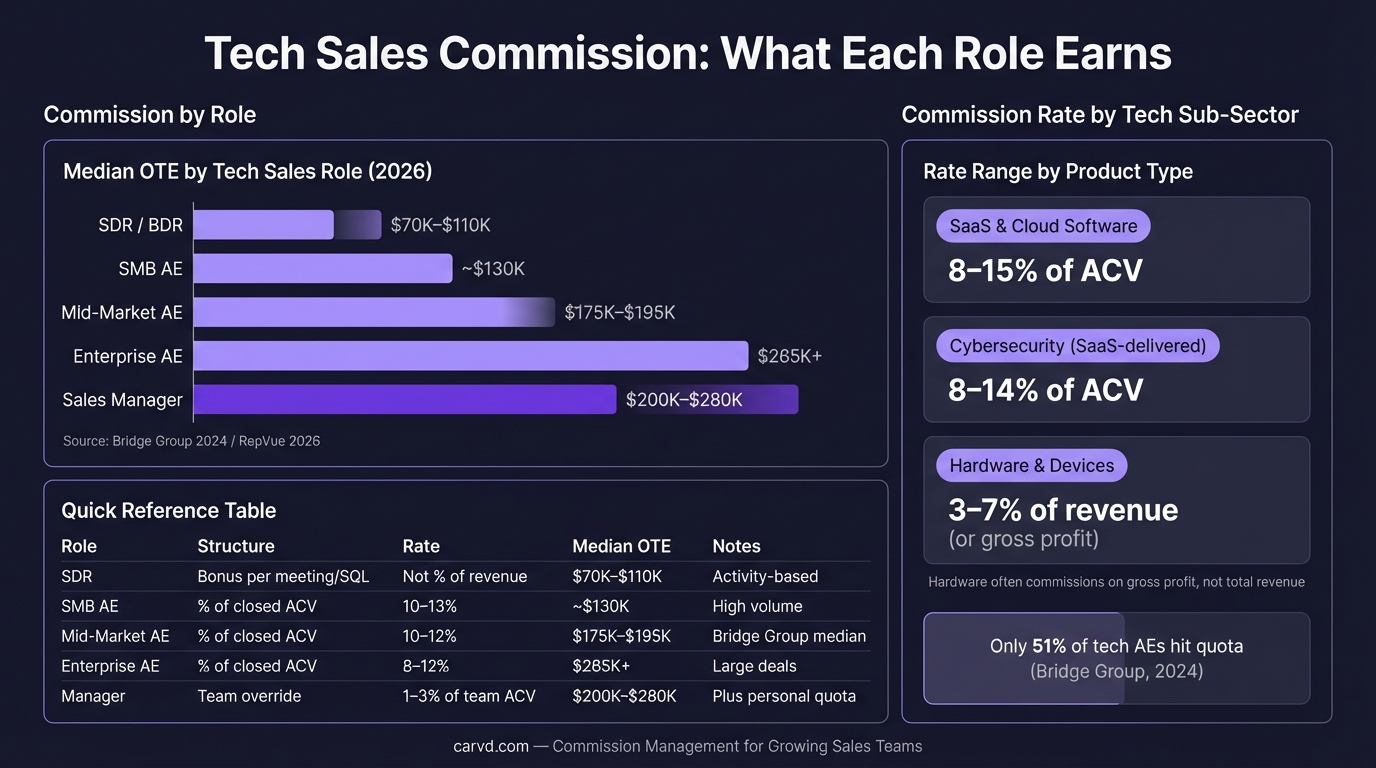Click the Bridge Group source citation text
Viewport: 1376px width, 768px height.
[191, 441]
